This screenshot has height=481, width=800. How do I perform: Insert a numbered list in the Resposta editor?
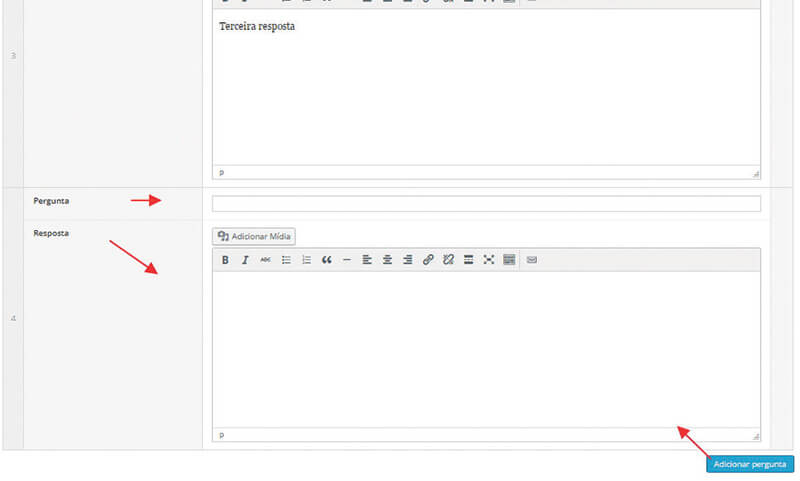click(x=306, y=260)
